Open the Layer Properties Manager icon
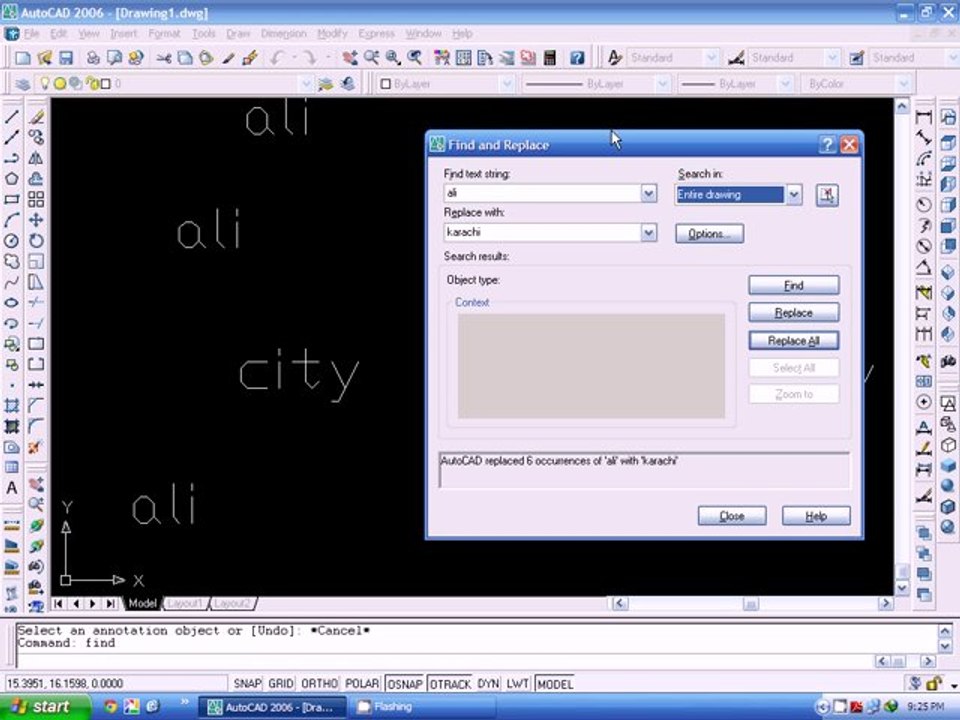This screenshot has width=960, height=720. tap(23, 84)
